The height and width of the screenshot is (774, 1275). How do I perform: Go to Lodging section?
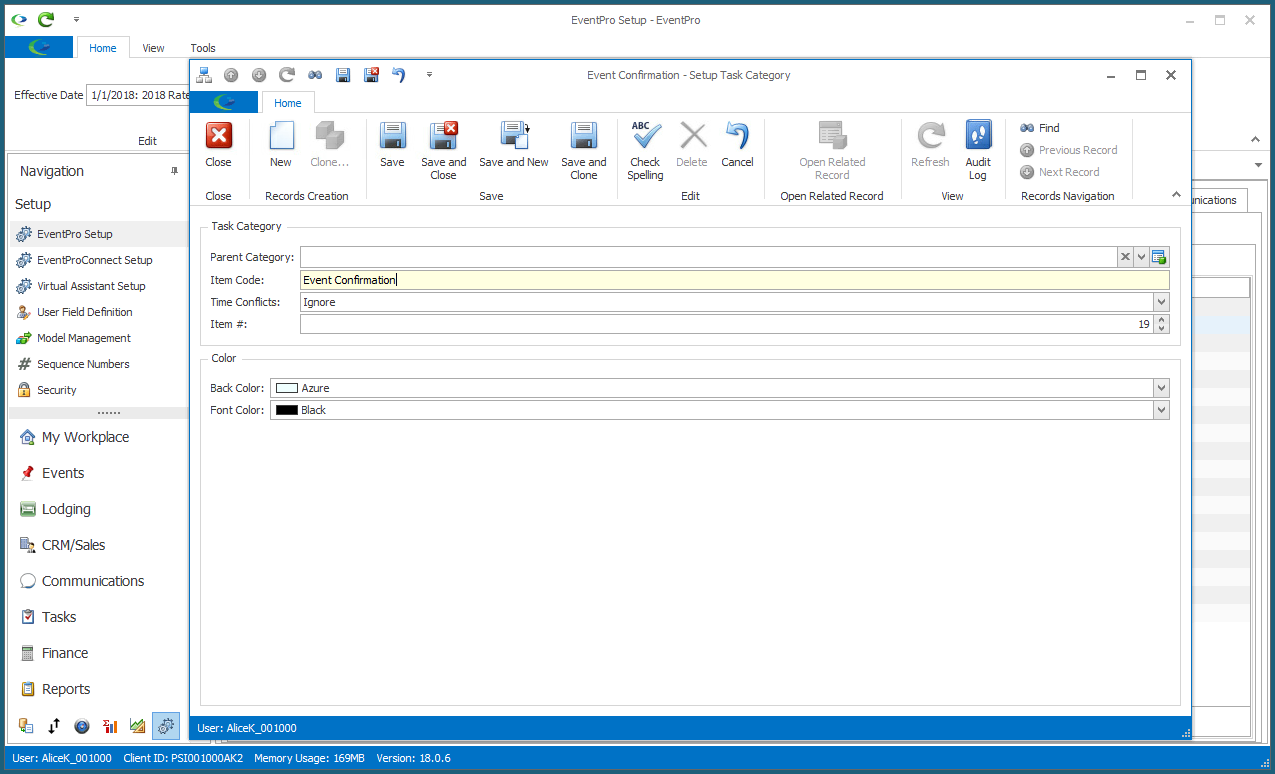(99, 509)
